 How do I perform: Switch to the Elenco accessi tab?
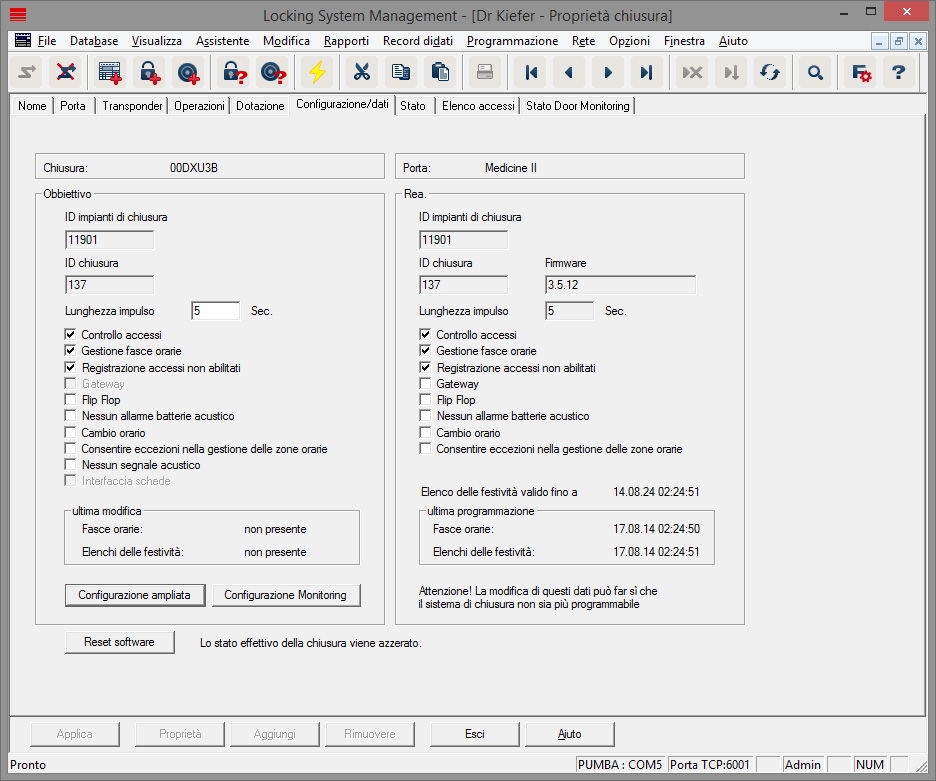pos(477,105)
